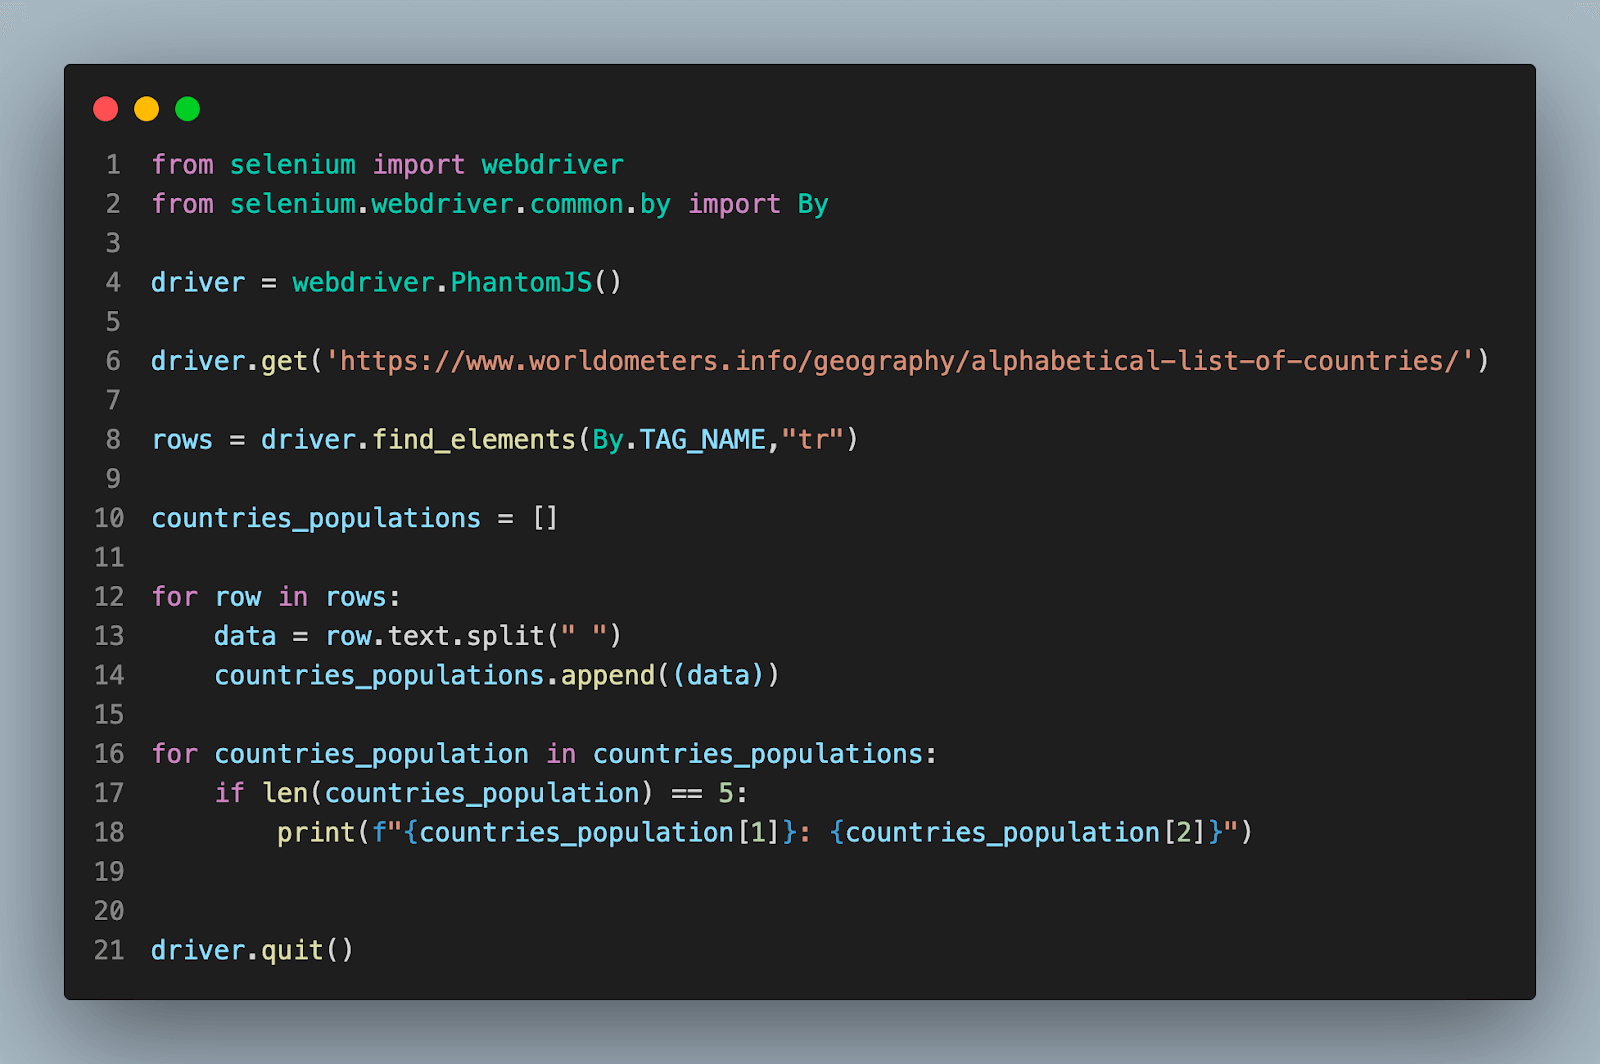Click the if condition on line 17
1600x1064 pixels.
click(x=480, y=792)
